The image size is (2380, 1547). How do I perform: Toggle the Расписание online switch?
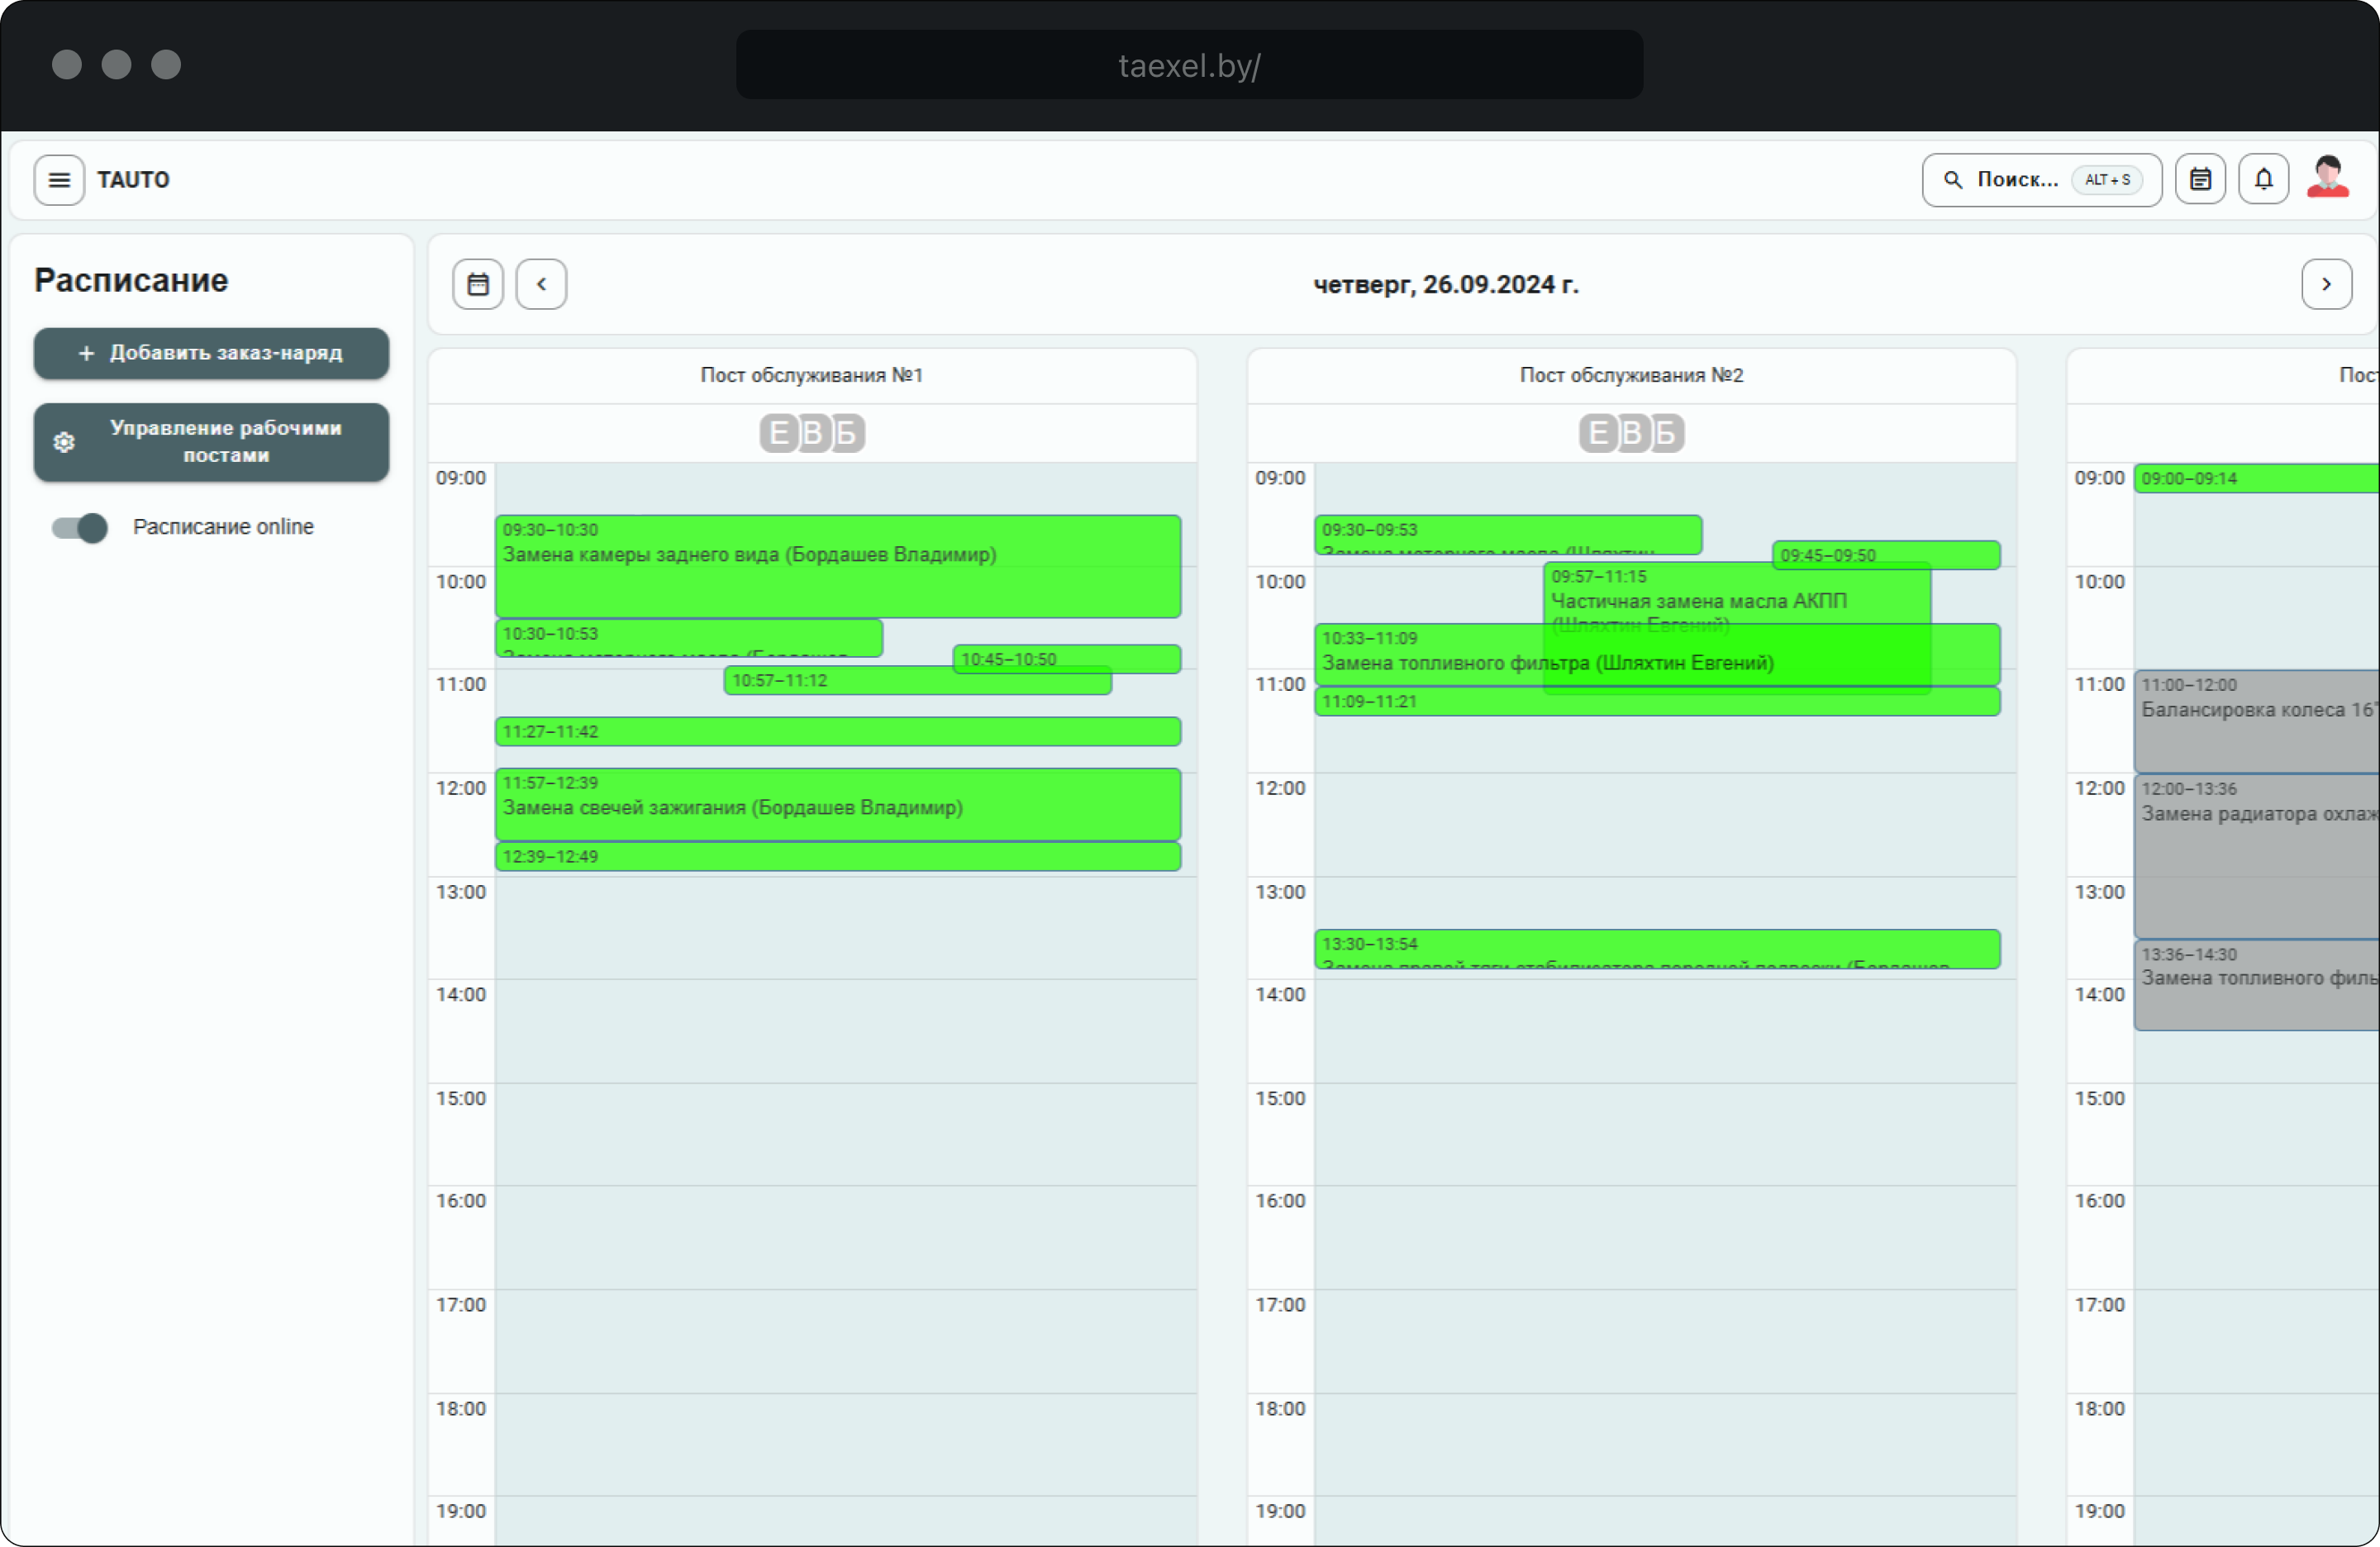[x=80, y=527]
